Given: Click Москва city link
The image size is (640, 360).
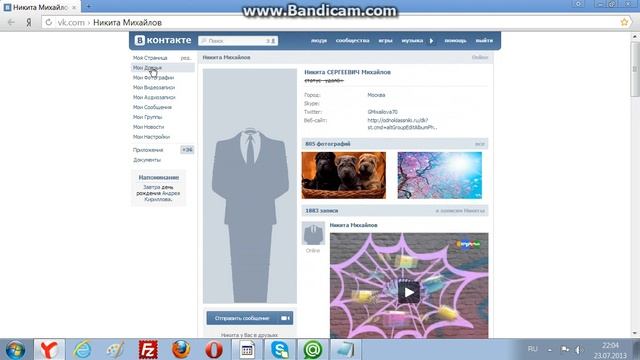Looking at the screenshot, I should (x=376, y=95).
